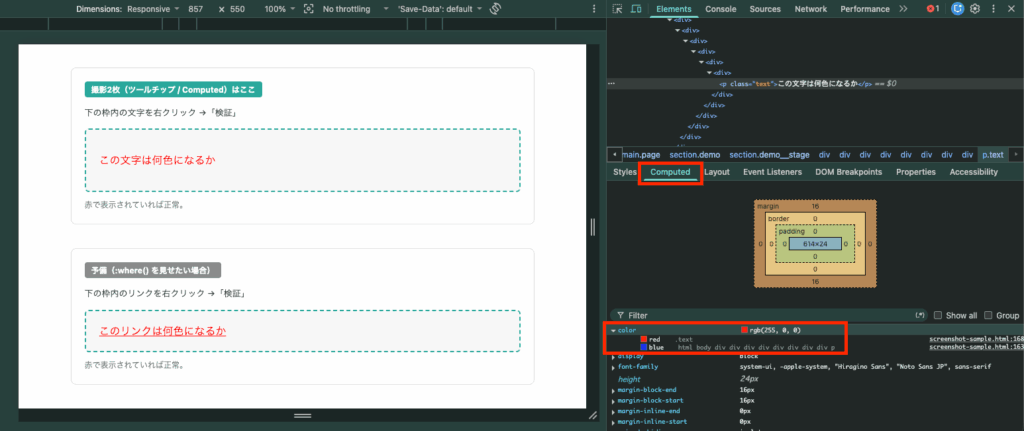Open screenshot-sample.html:168 source link

pyautogui.click(x=976, y=339)
